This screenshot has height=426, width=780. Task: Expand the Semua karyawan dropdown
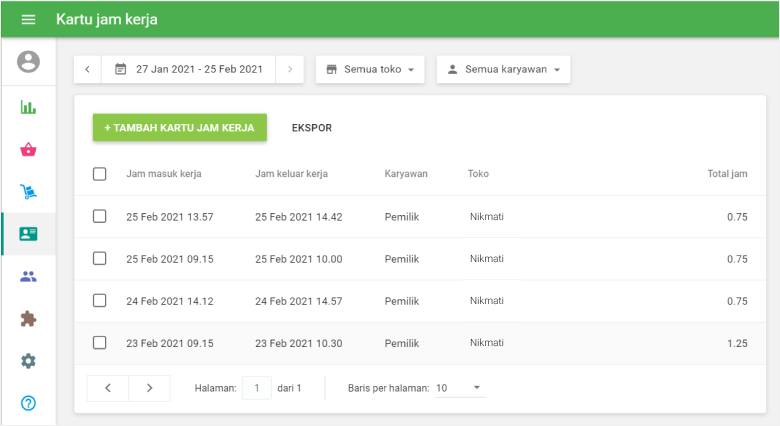503,70
